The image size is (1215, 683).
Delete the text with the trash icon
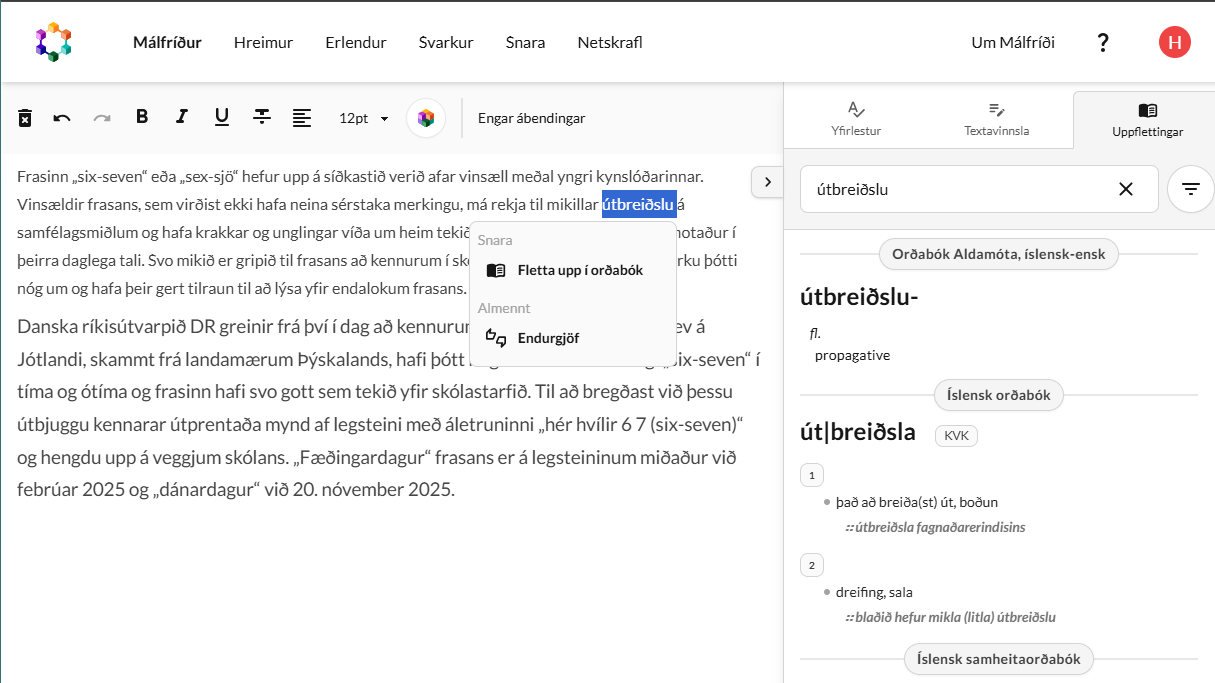click(25, 118)
